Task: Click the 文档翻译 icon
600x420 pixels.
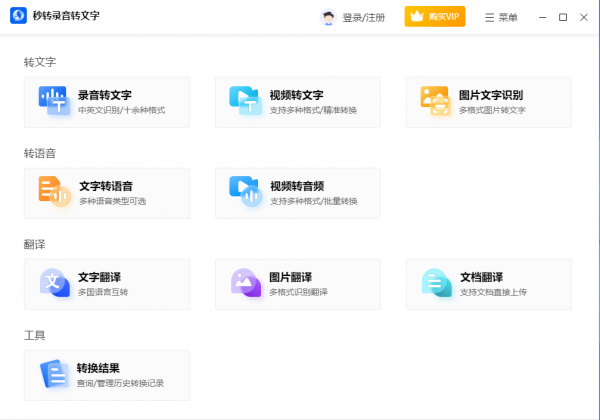Action: coord(435,282)
